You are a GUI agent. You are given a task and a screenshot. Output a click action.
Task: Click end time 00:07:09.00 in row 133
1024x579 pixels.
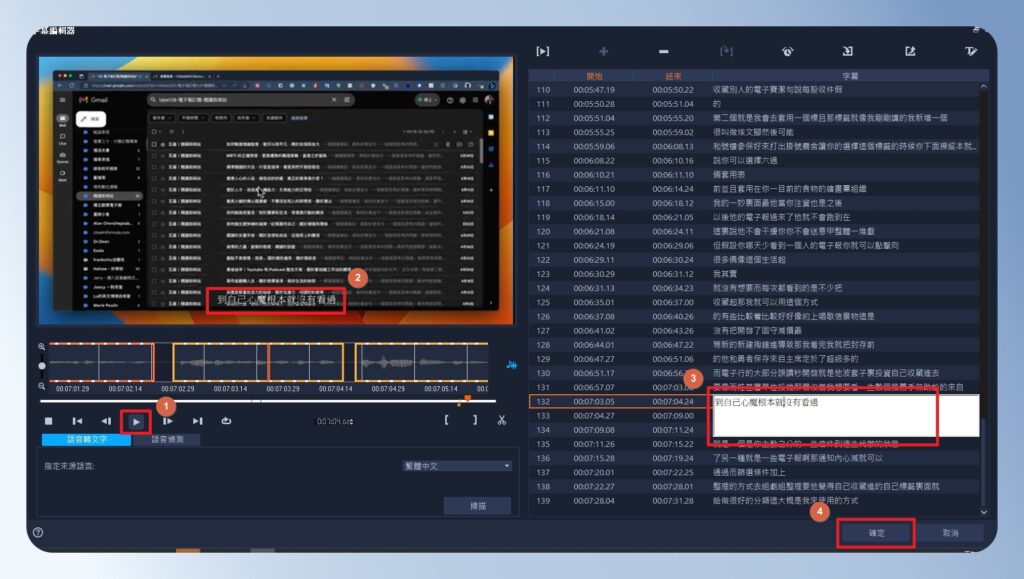(x=673, y=416)
